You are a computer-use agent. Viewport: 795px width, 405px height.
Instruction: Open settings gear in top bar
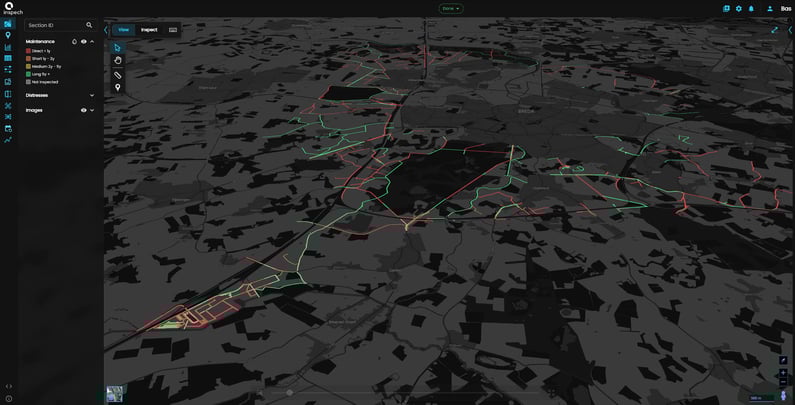coord(739,8)
